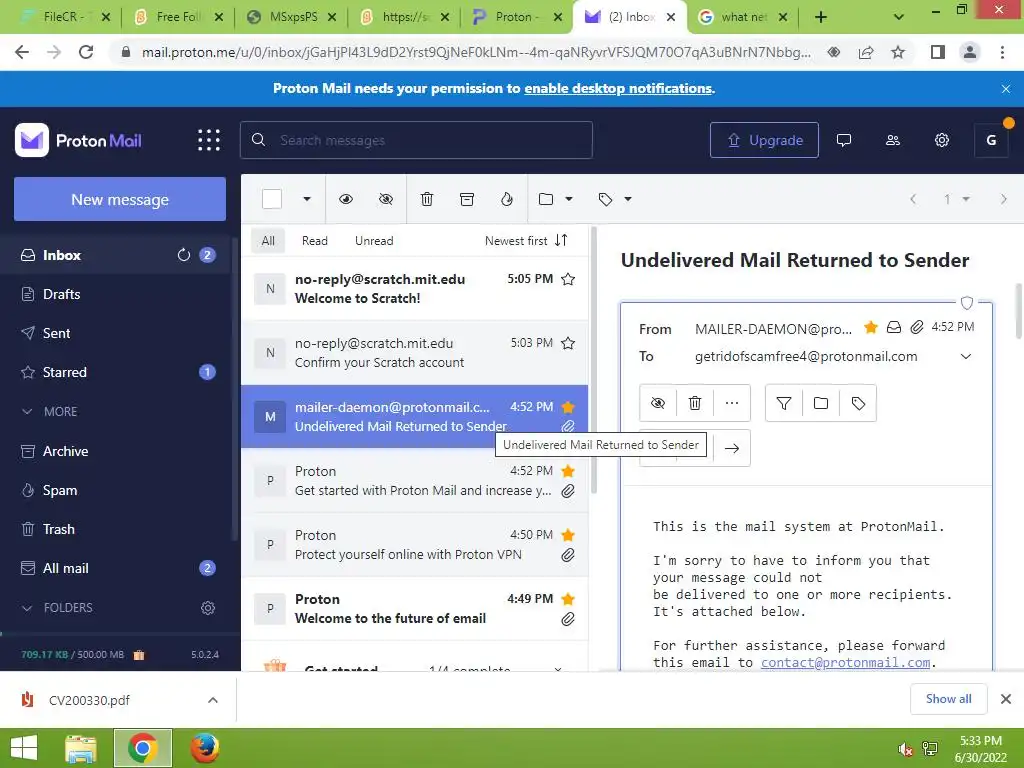Viewport: 1024px width, 768px height.
Task: Follow the enable desktop notifications link
Action: [618, 88]
